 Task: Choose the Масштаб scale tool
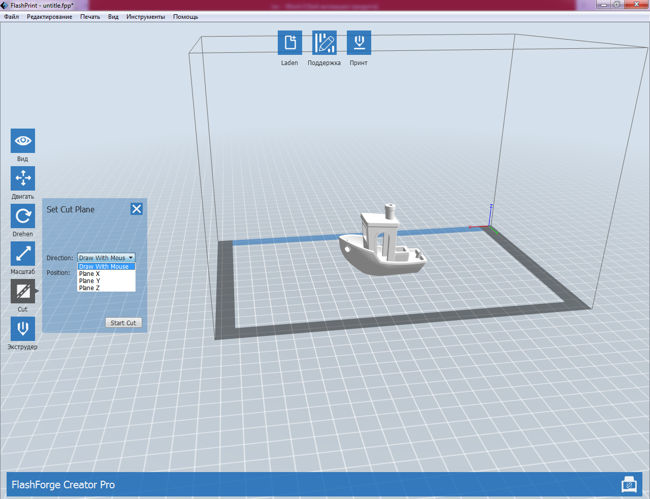(x=23, y=253)
